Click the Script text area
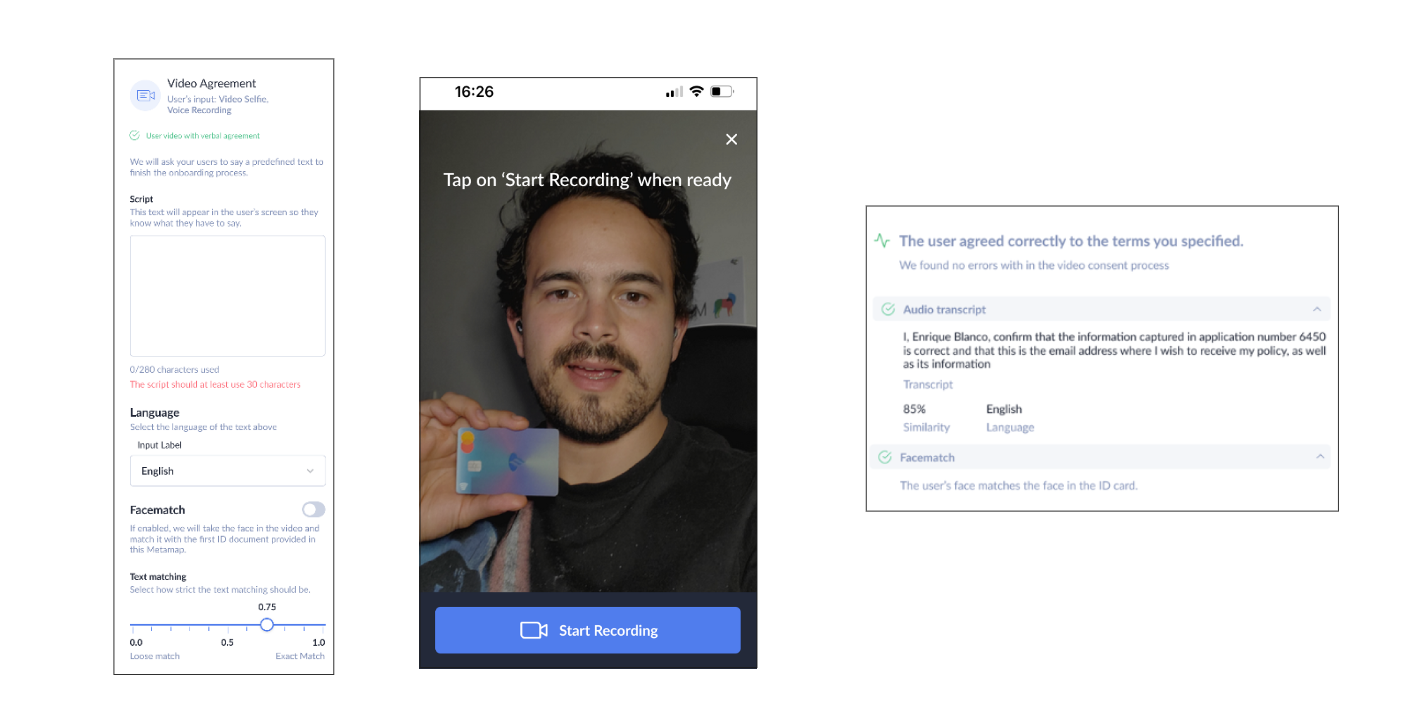 pyautogui.click(x=228, y=296)
